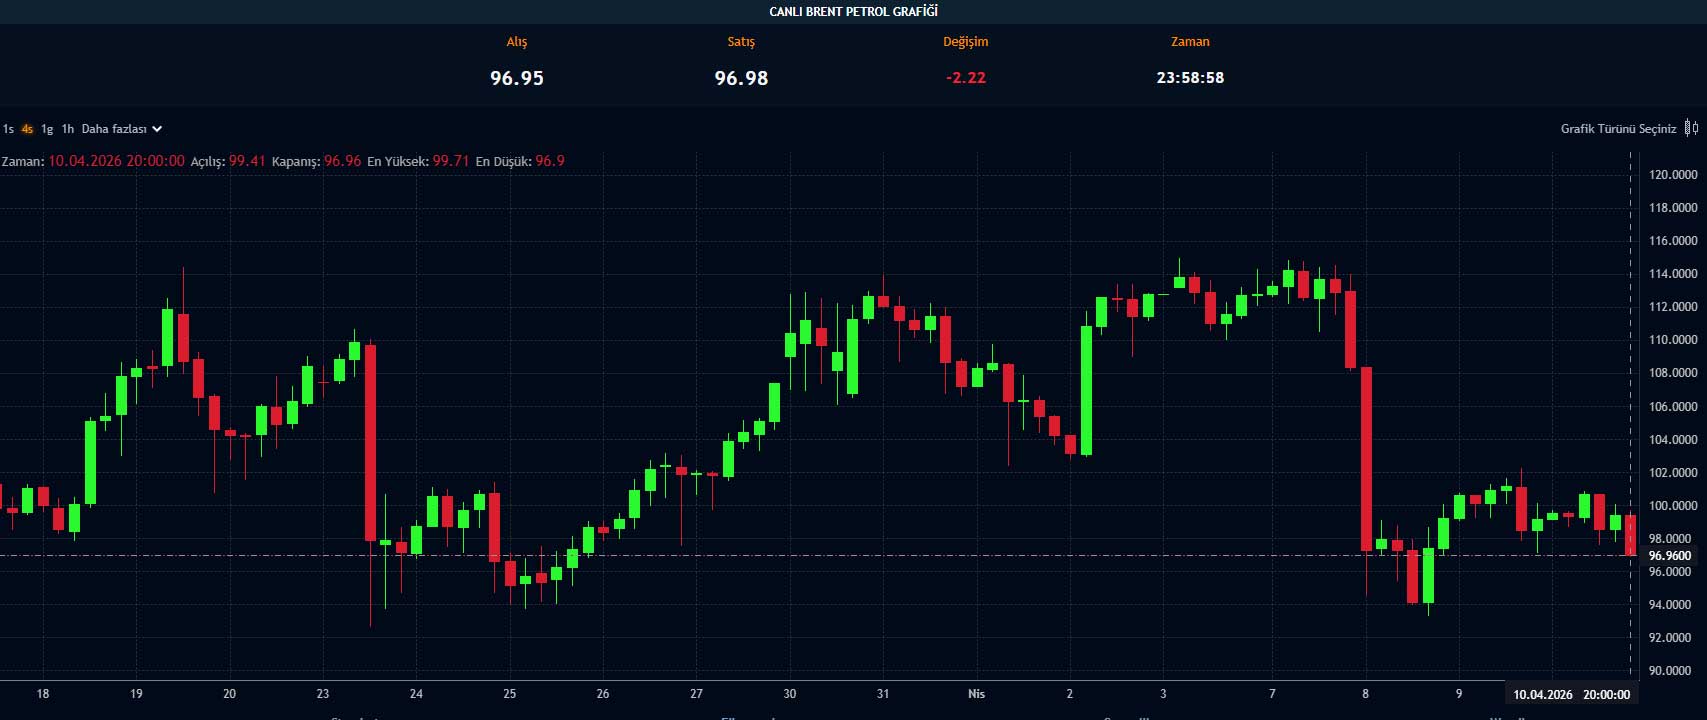Select the 1h timeframe option

[68, 129]
